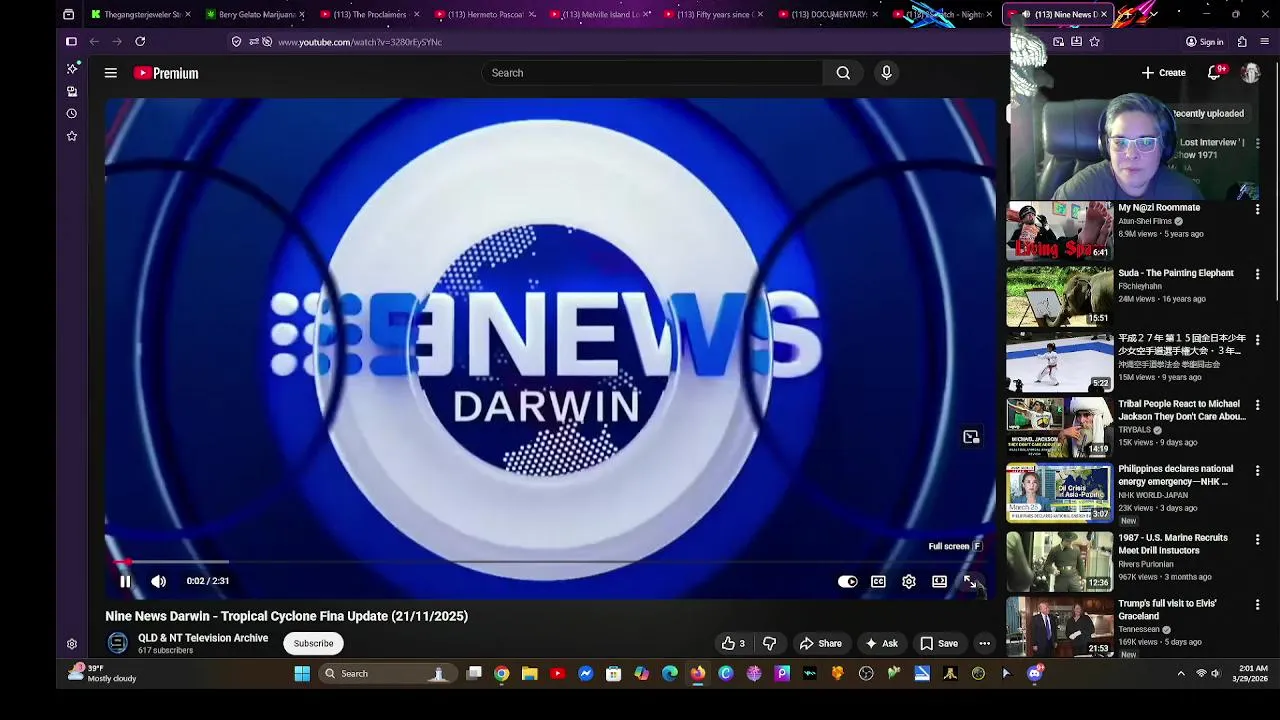Click the browser address bar URL
Screen dimensions: 1280x720
(359, 42)
